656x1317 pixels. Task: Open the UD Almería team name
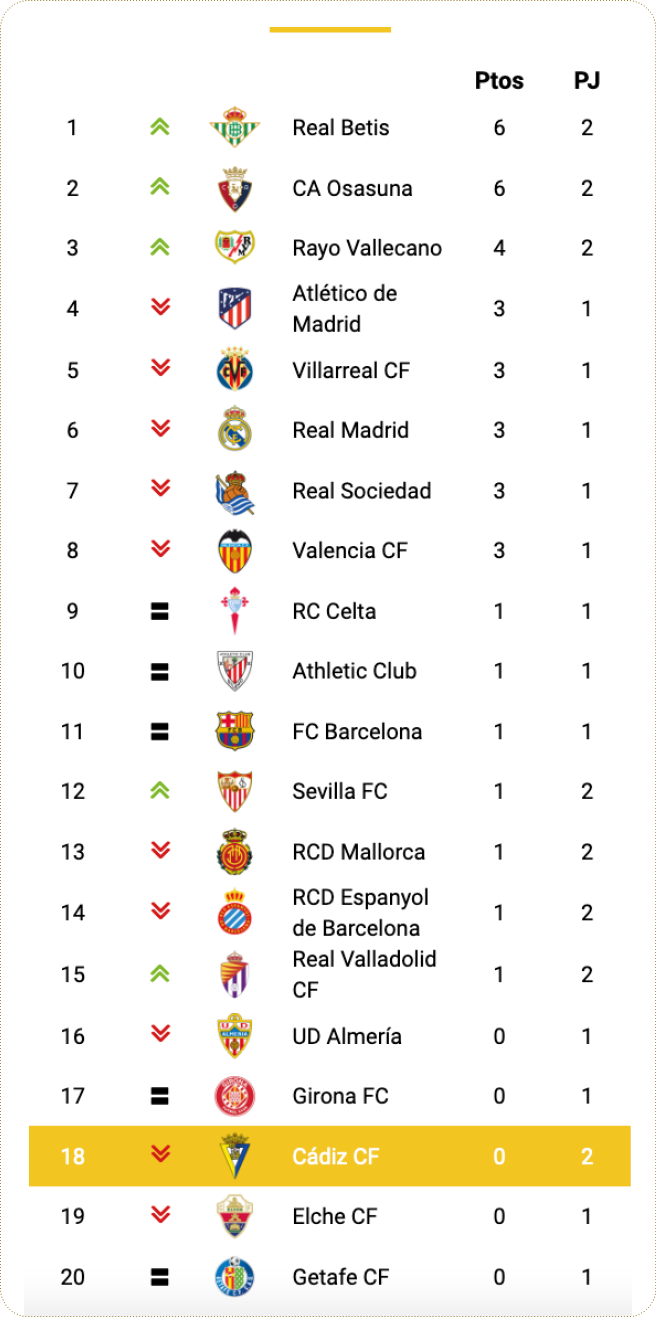(347, 1036)
